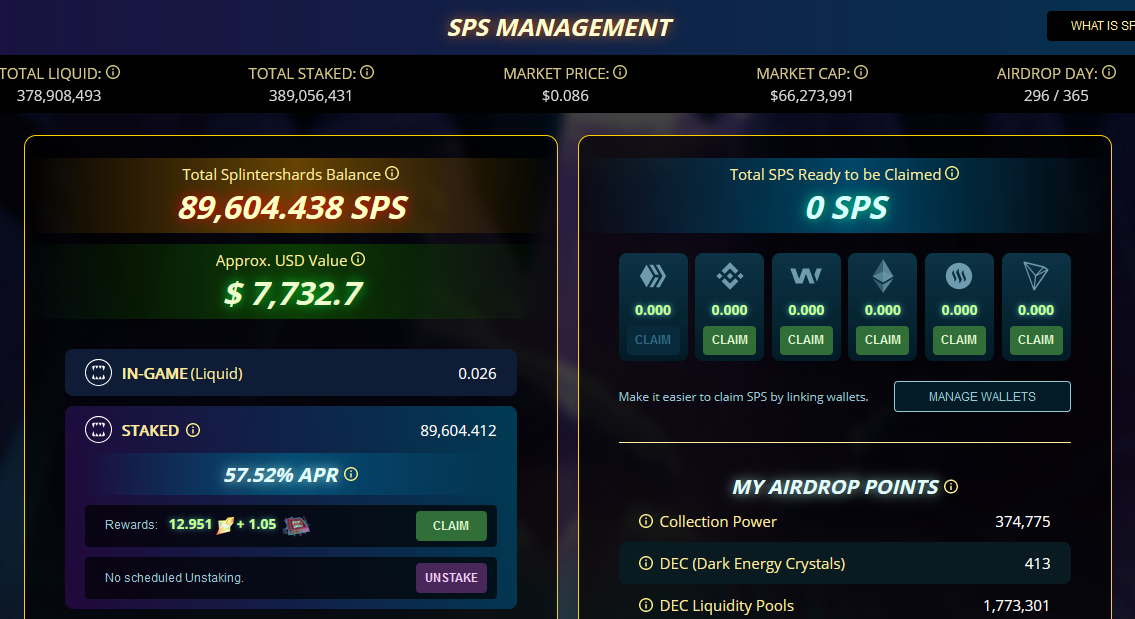Click the Total Liquid info icon
Image resolution: width=1135 pixels, height=619 pixels.
tap(113, 72)
